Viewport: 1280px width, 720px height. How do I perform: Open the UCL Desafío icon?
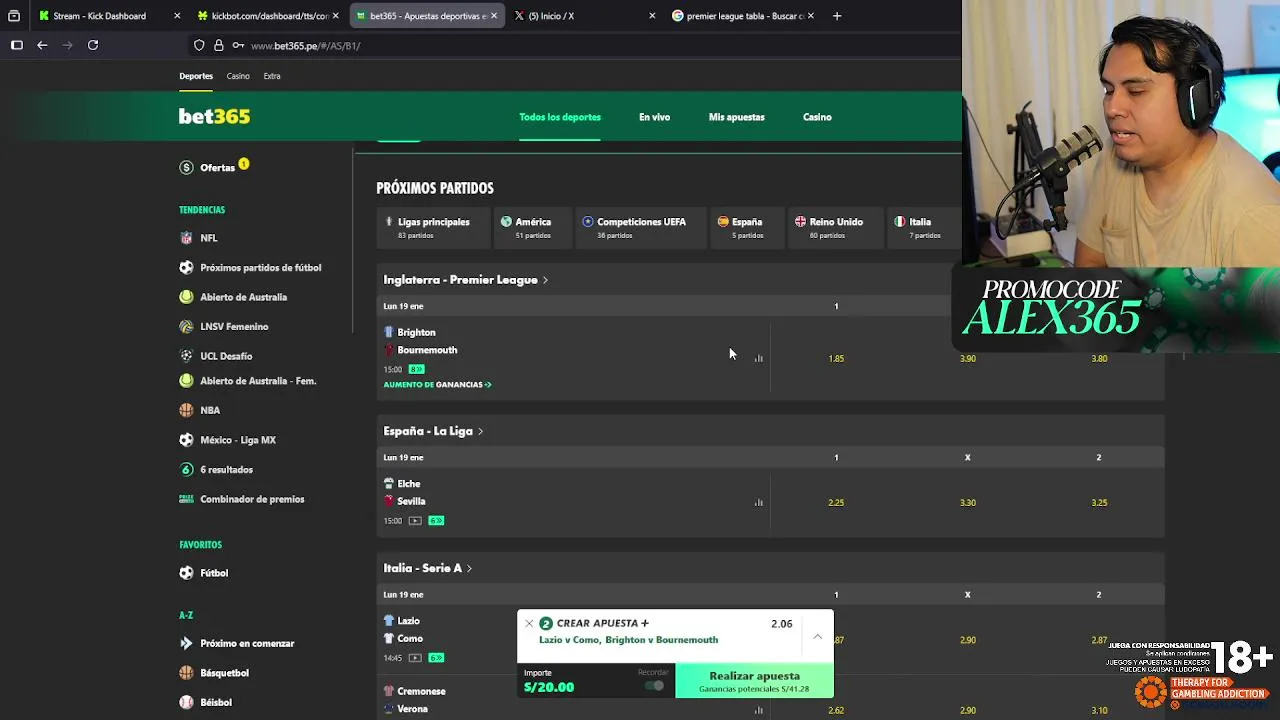[x=186, y=356]
